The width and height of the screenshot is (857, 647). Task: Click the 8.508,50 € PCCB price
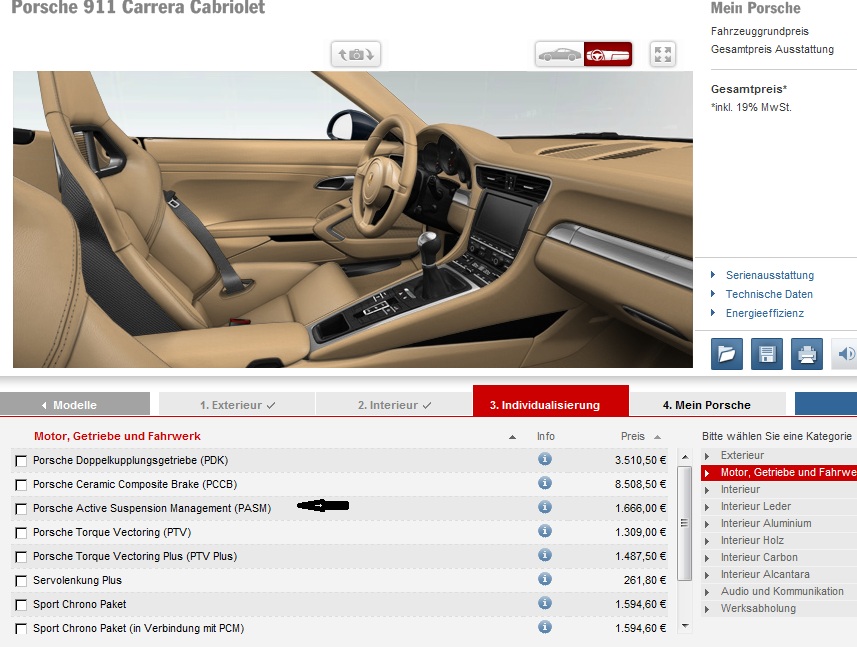pos(640,484)
